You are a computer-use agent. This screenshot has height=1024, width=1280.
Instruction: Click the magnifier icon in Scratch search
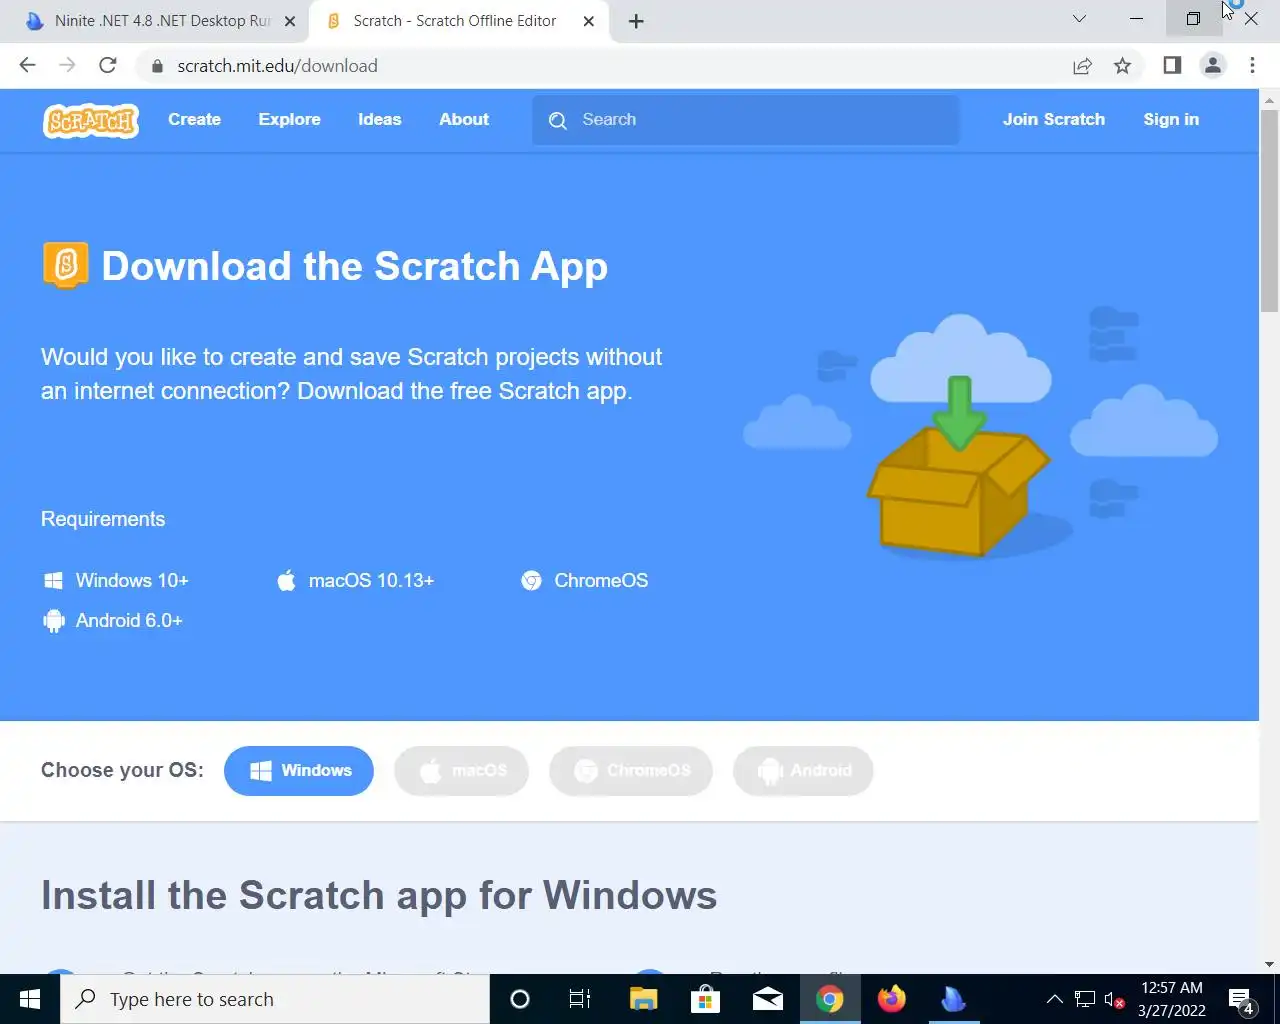(558, 120)
